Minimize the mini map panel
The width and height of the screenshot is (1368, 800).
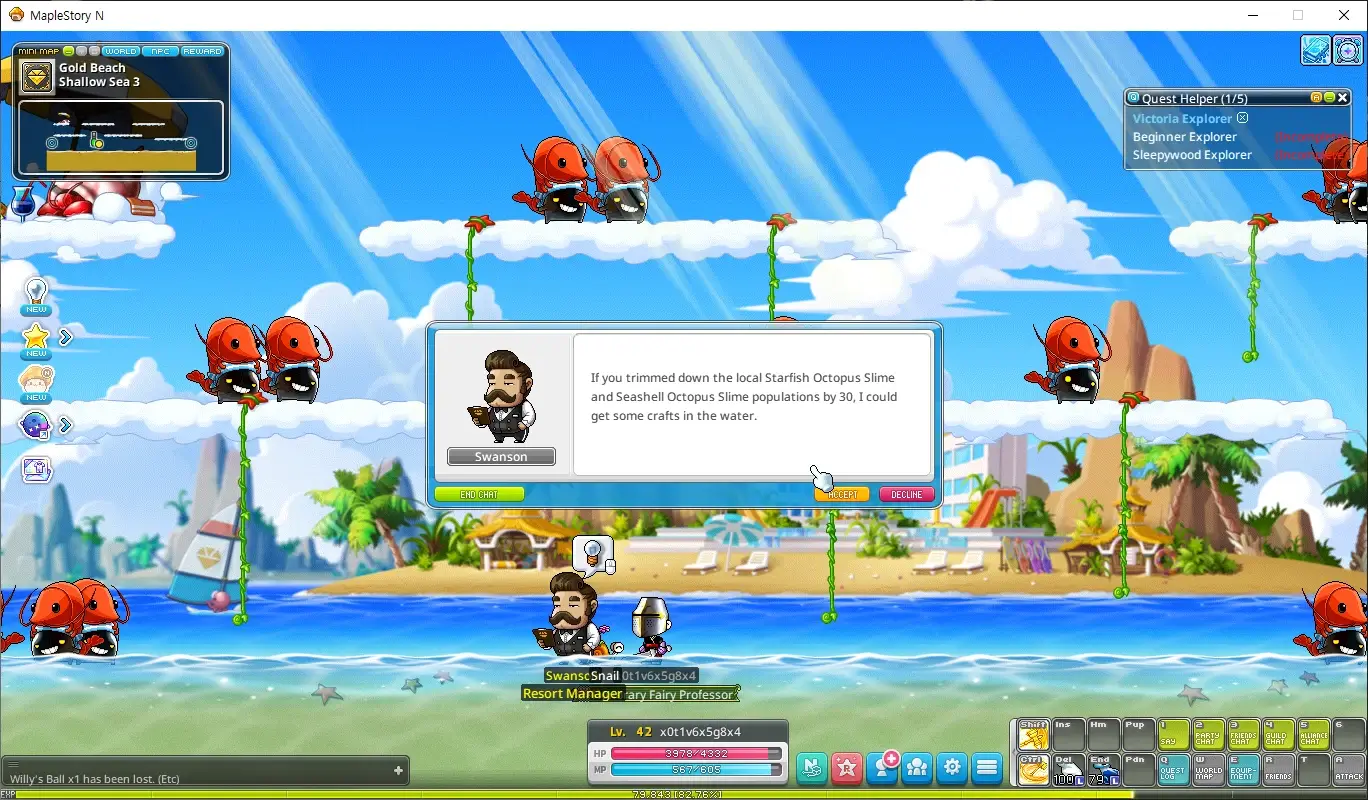tap(69, 51)
